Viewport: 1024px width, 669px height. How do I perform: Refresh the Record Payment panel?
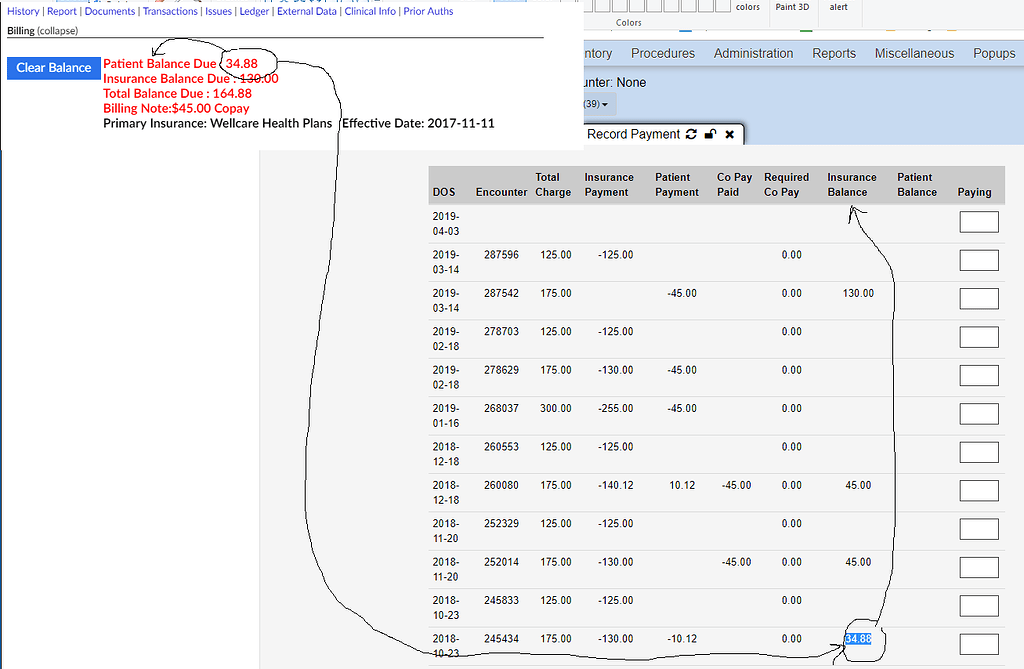pos(688,133)
